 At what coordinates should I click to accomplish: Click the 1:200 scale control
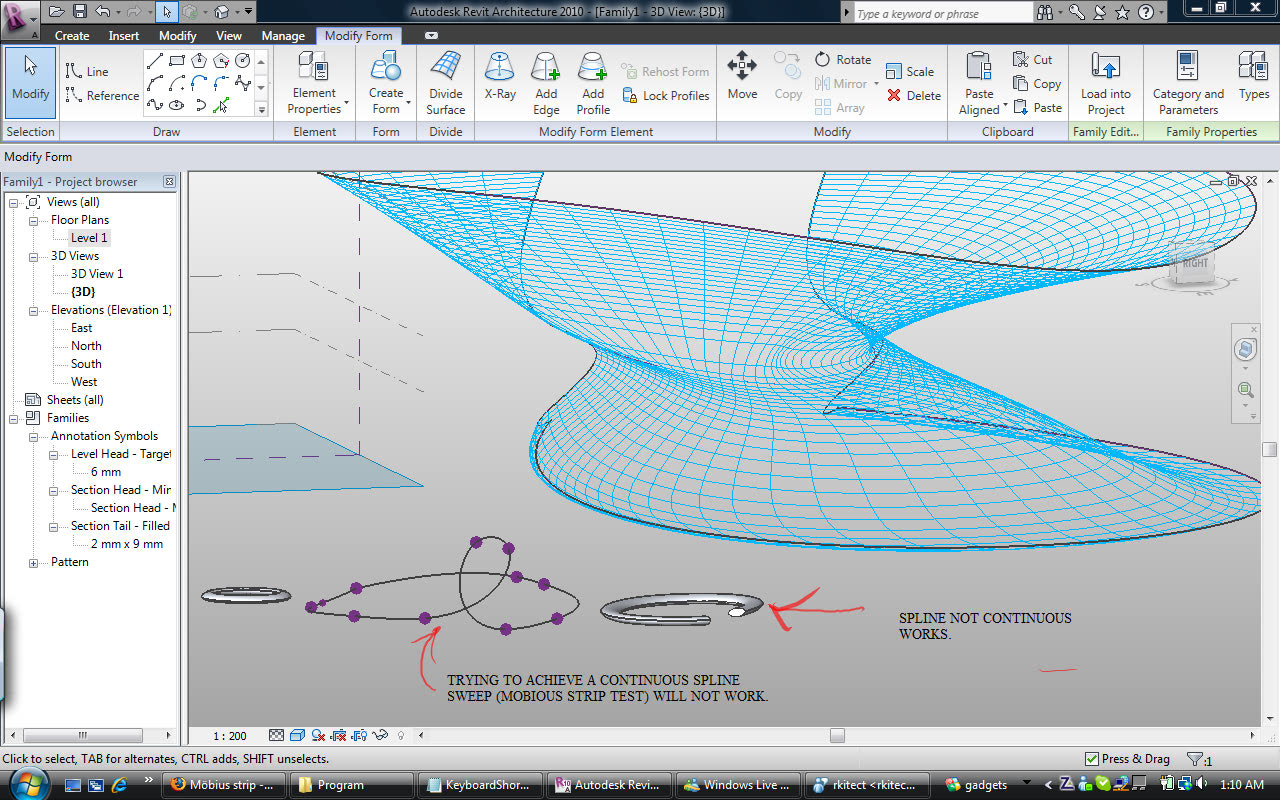click(x=230, y=735)
